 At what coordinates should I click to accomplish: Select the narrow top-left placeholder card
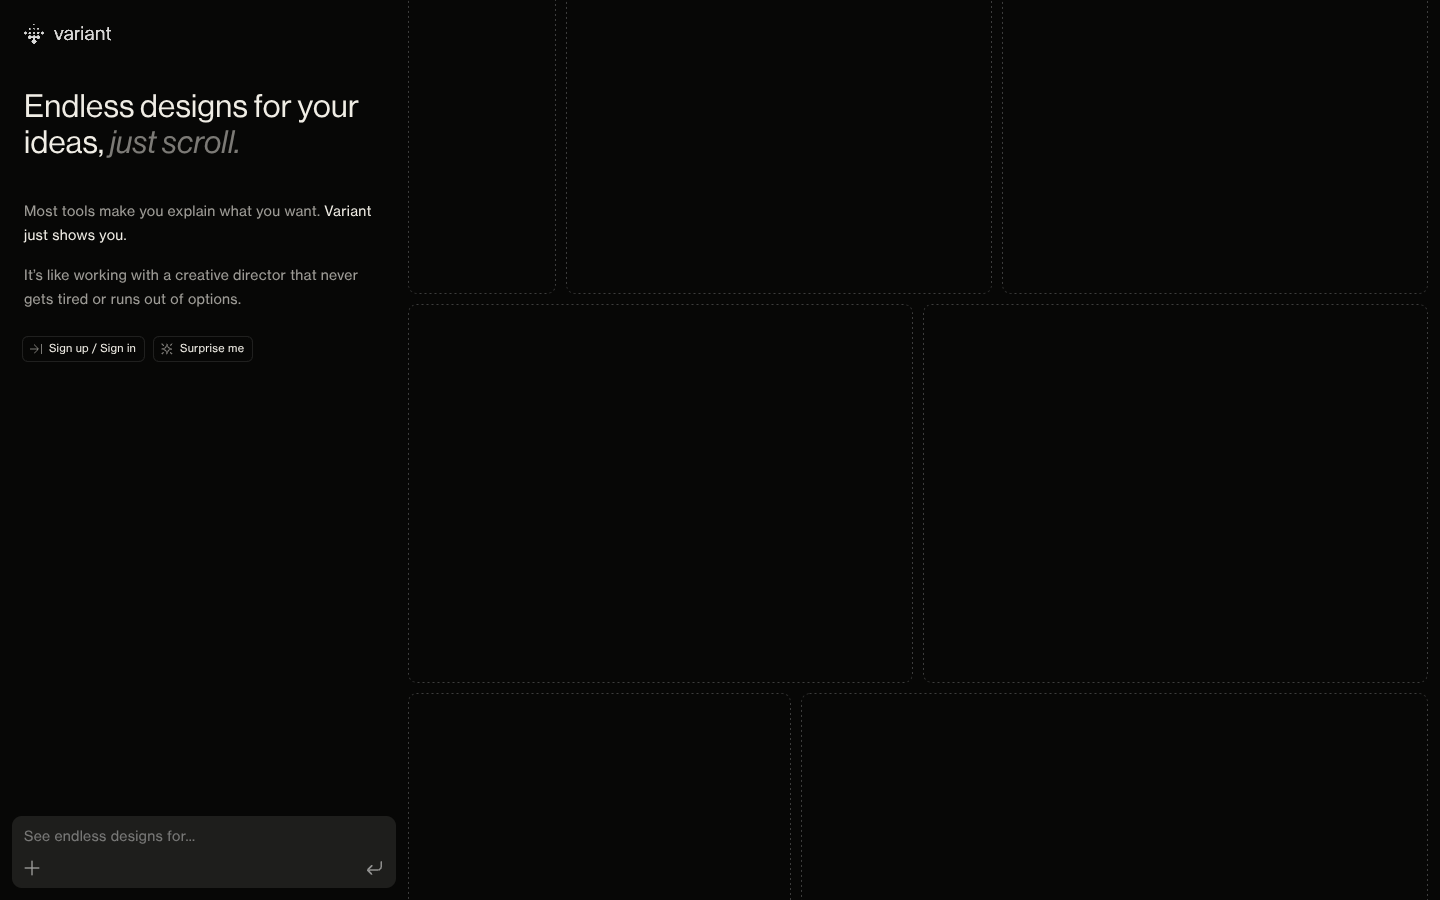tap(482, 146)
